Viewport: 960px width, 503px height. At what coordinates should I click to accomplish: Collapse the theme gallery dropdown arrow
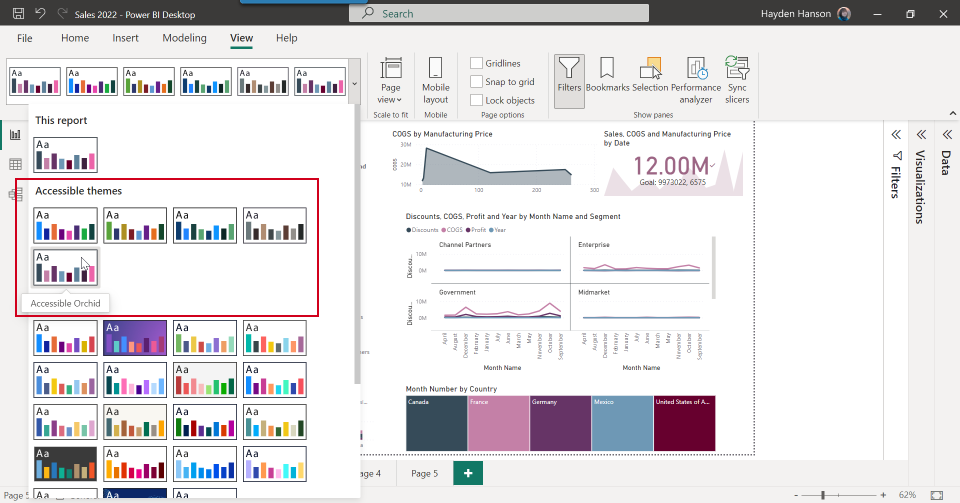[x=354, y=83]
